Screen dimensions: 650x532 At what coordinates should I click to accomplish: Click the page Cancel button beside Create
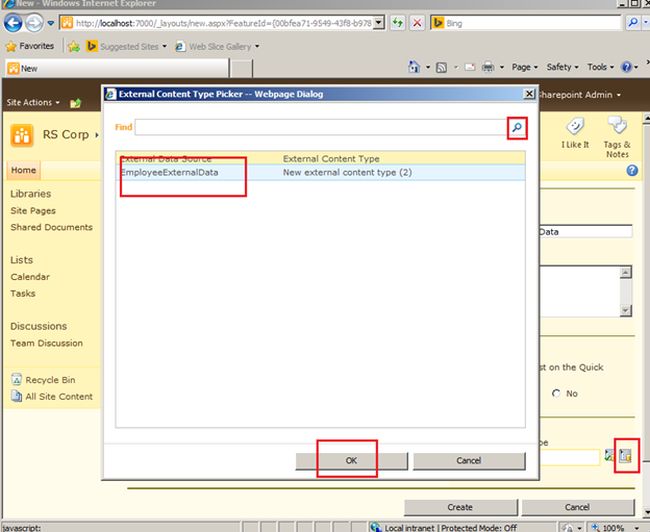tap(577, 507)
